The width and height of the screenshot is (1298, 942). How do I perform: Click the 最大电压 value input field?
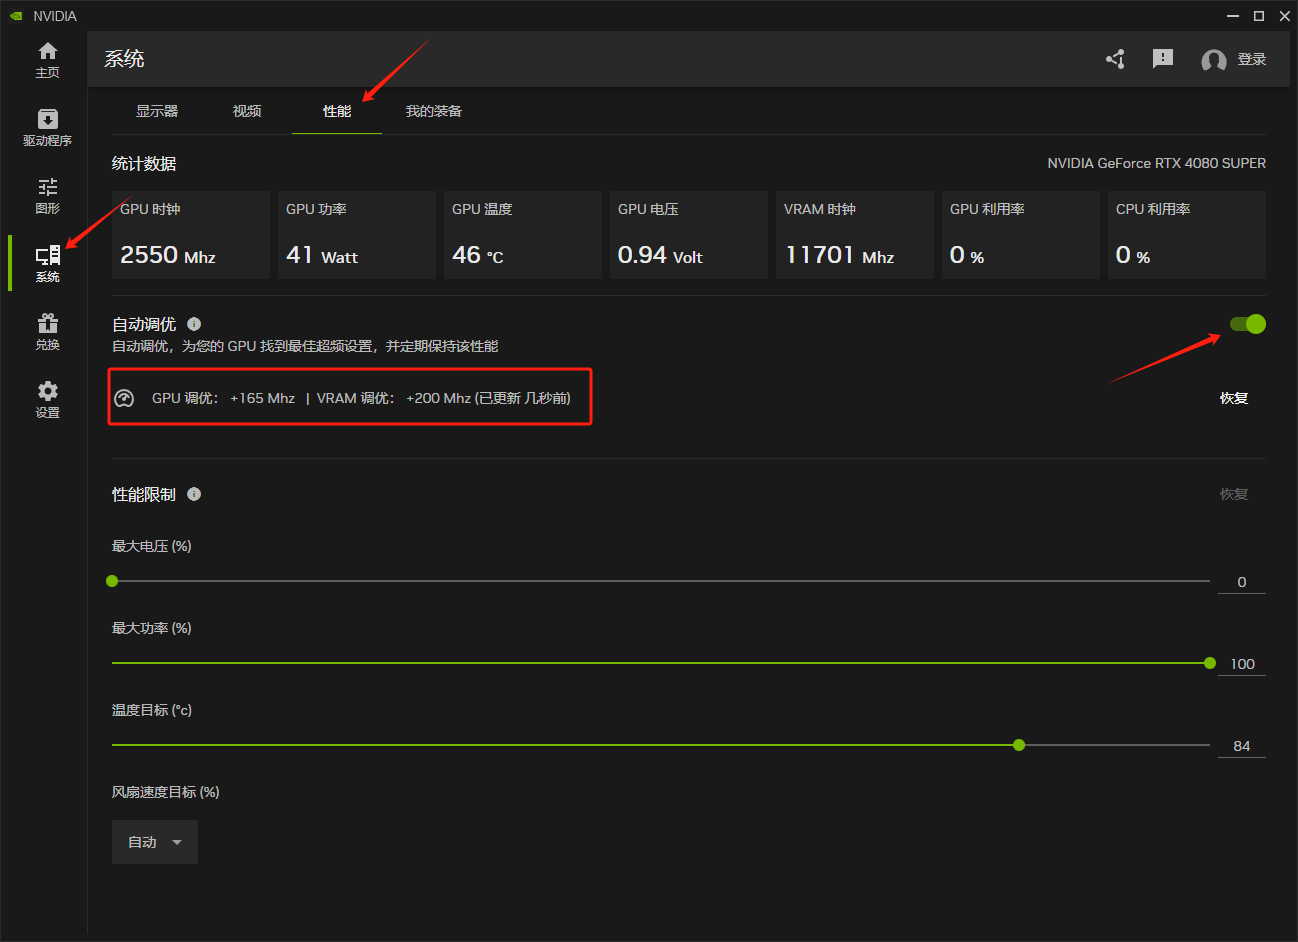(1241, 582)
